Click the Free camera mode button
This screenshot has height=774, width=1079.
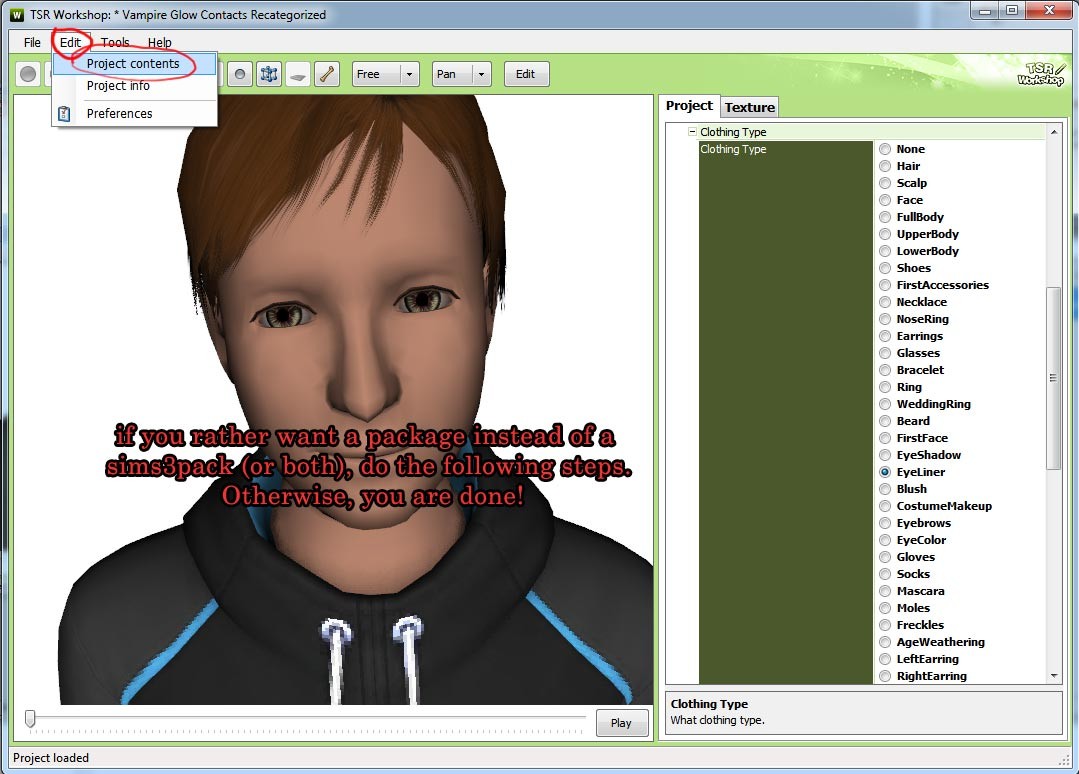coord(376,74)
